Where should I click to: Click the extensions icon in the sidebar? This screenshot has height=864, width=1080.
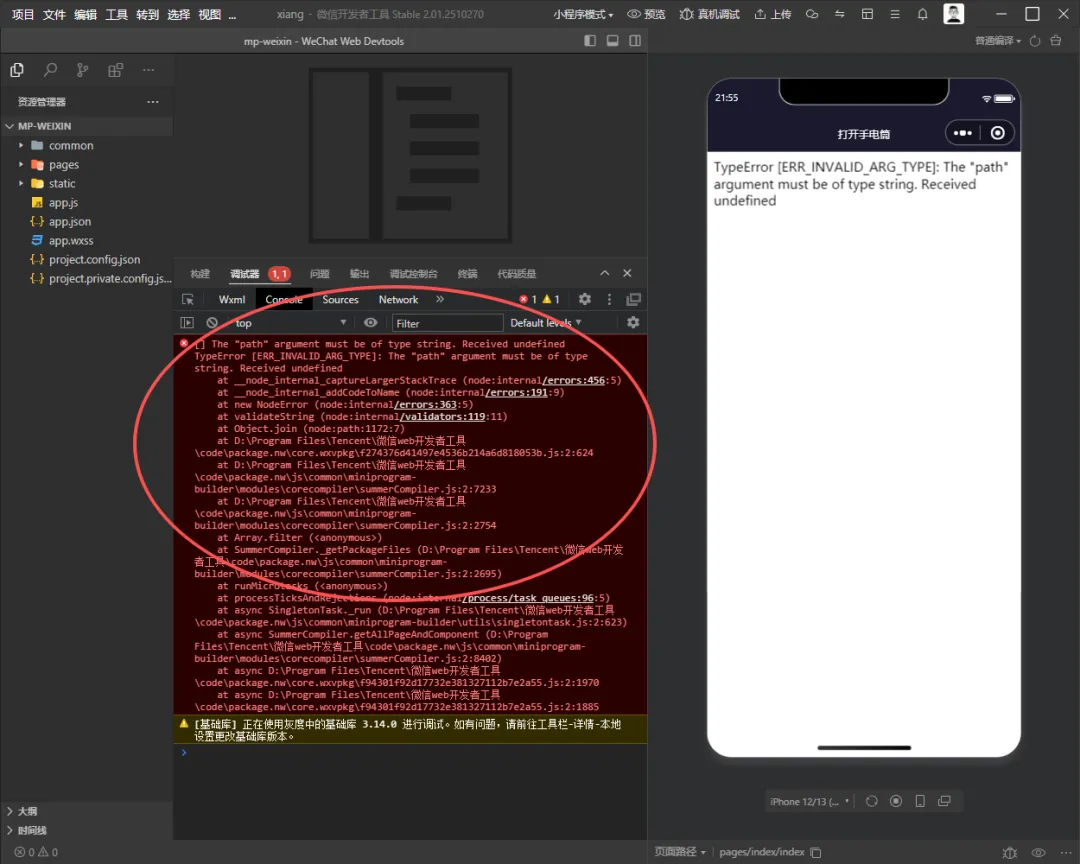tap(116, 70)
